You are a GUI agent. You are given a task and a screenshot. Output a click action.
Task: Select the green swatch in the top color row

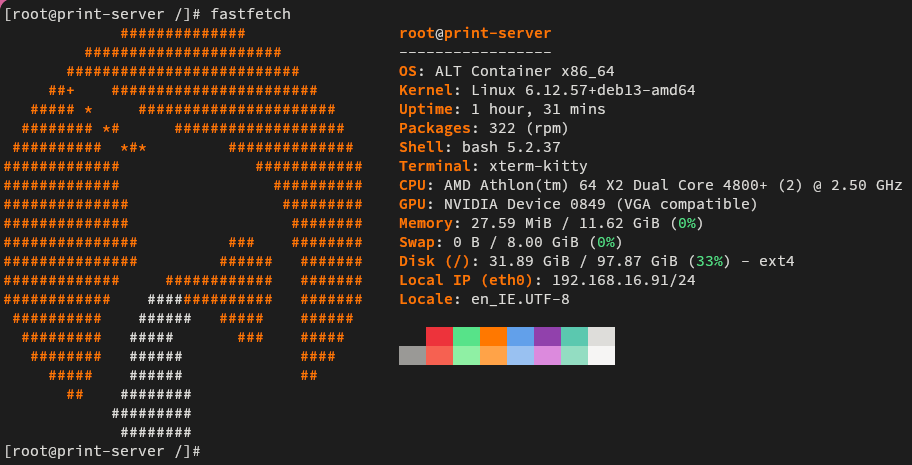tap(466, 337)
